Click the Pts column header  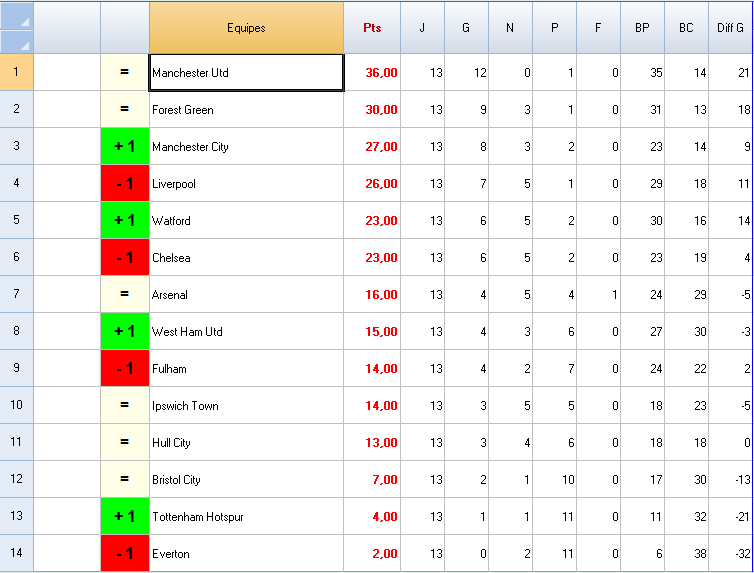tap(372, 28)
